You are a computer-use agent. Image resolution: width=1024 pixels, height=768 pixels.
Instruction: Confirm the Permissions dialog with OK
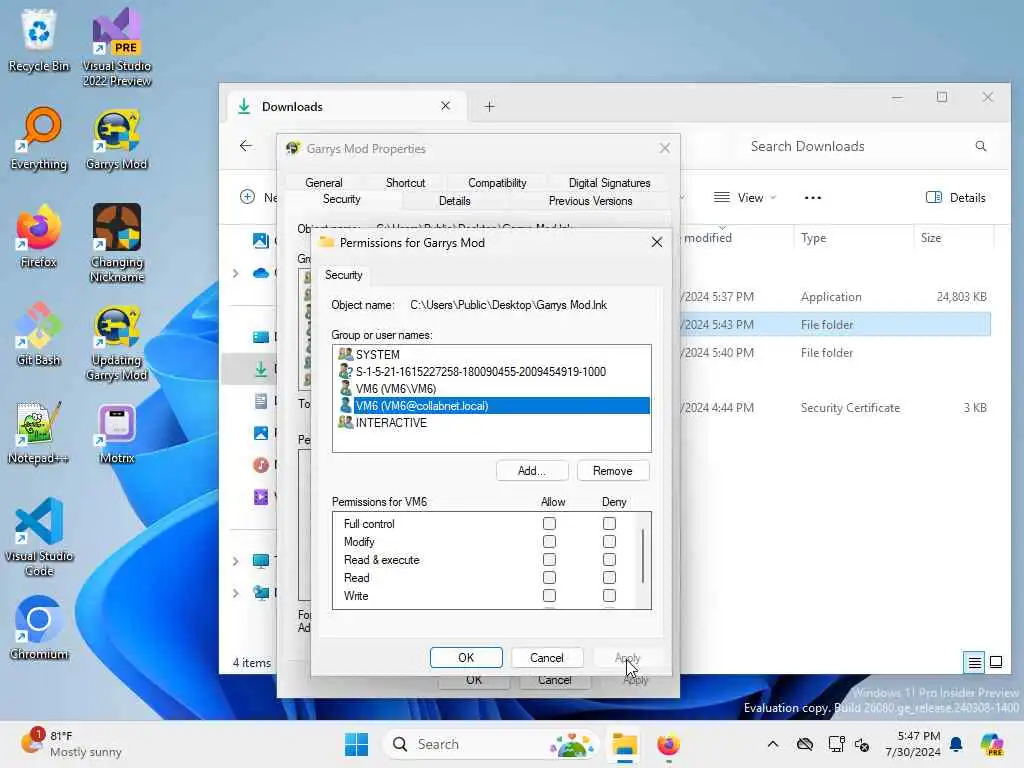[466, 658]
